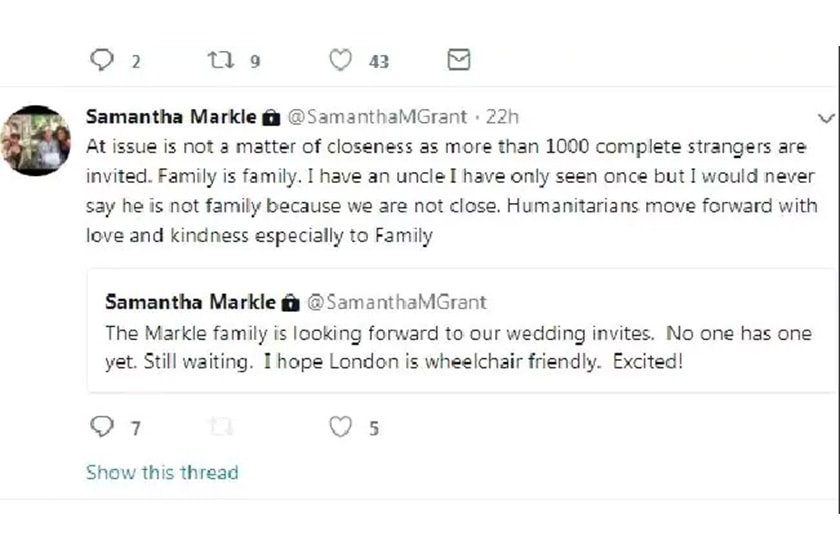The height and width of the screenshot is (560, 840).
Task: Send top tweet via direct message envelope
Action: [458, 60]
